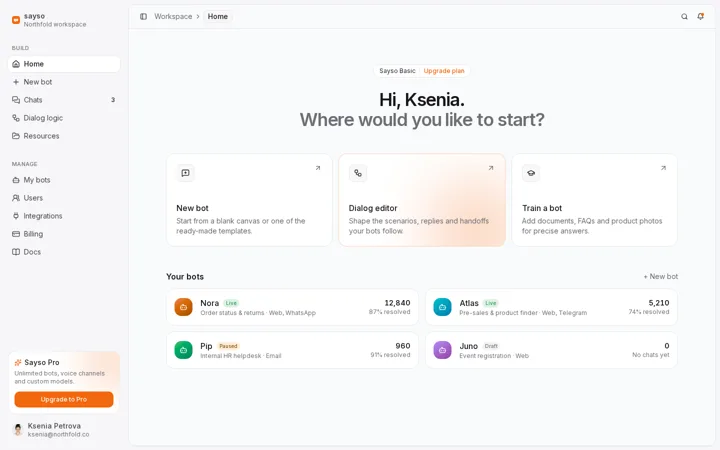The image size is (720, 450).
Task: Click the Upgrade to Pro button
Action: 64,399
